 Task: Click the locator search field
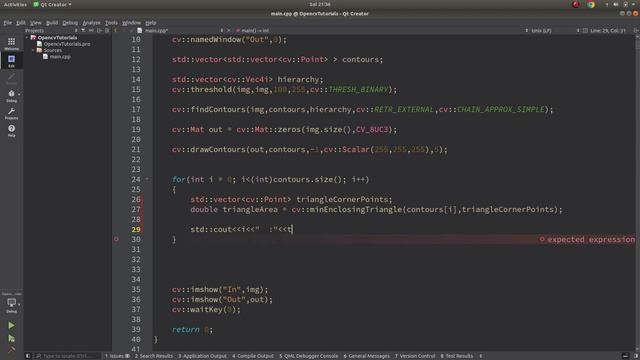tap(67, 356)
